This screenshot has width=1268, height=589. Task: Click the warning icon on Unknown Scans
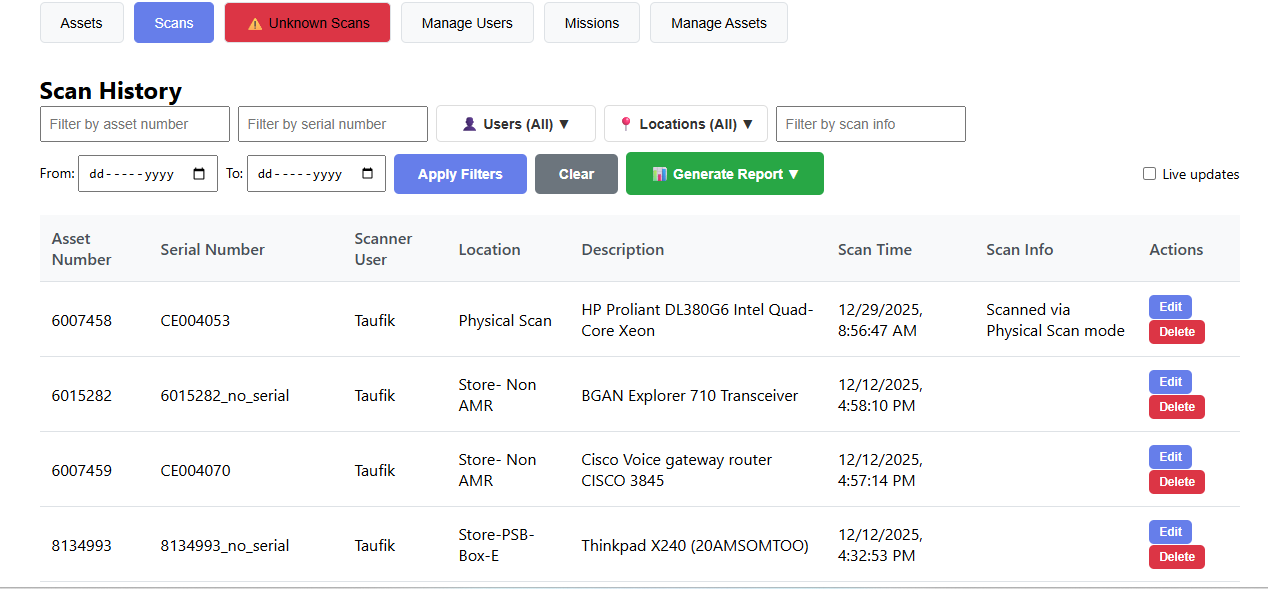(255, 23)
